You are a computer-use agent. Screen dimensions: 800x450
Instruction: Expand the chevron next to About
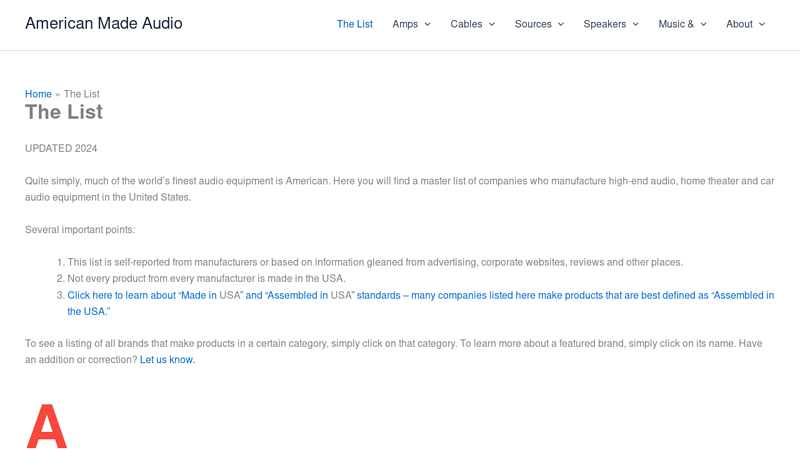(x=762, y=24)
